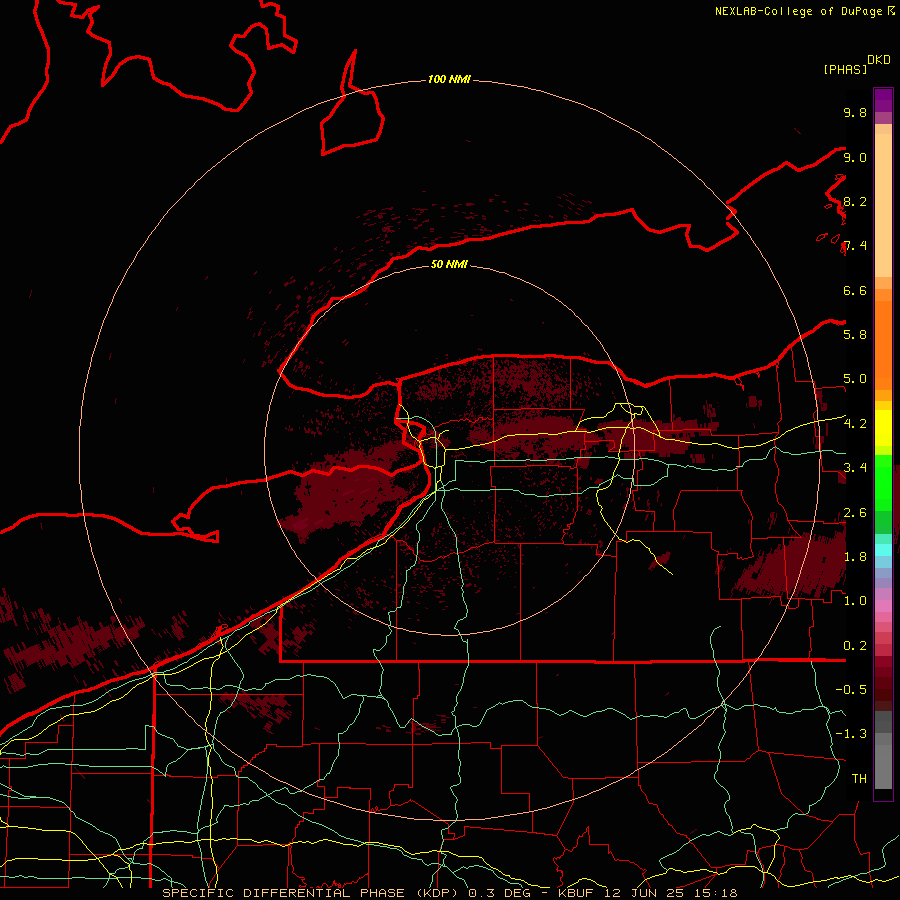Click the [PHAS] units label

(845, 69)
